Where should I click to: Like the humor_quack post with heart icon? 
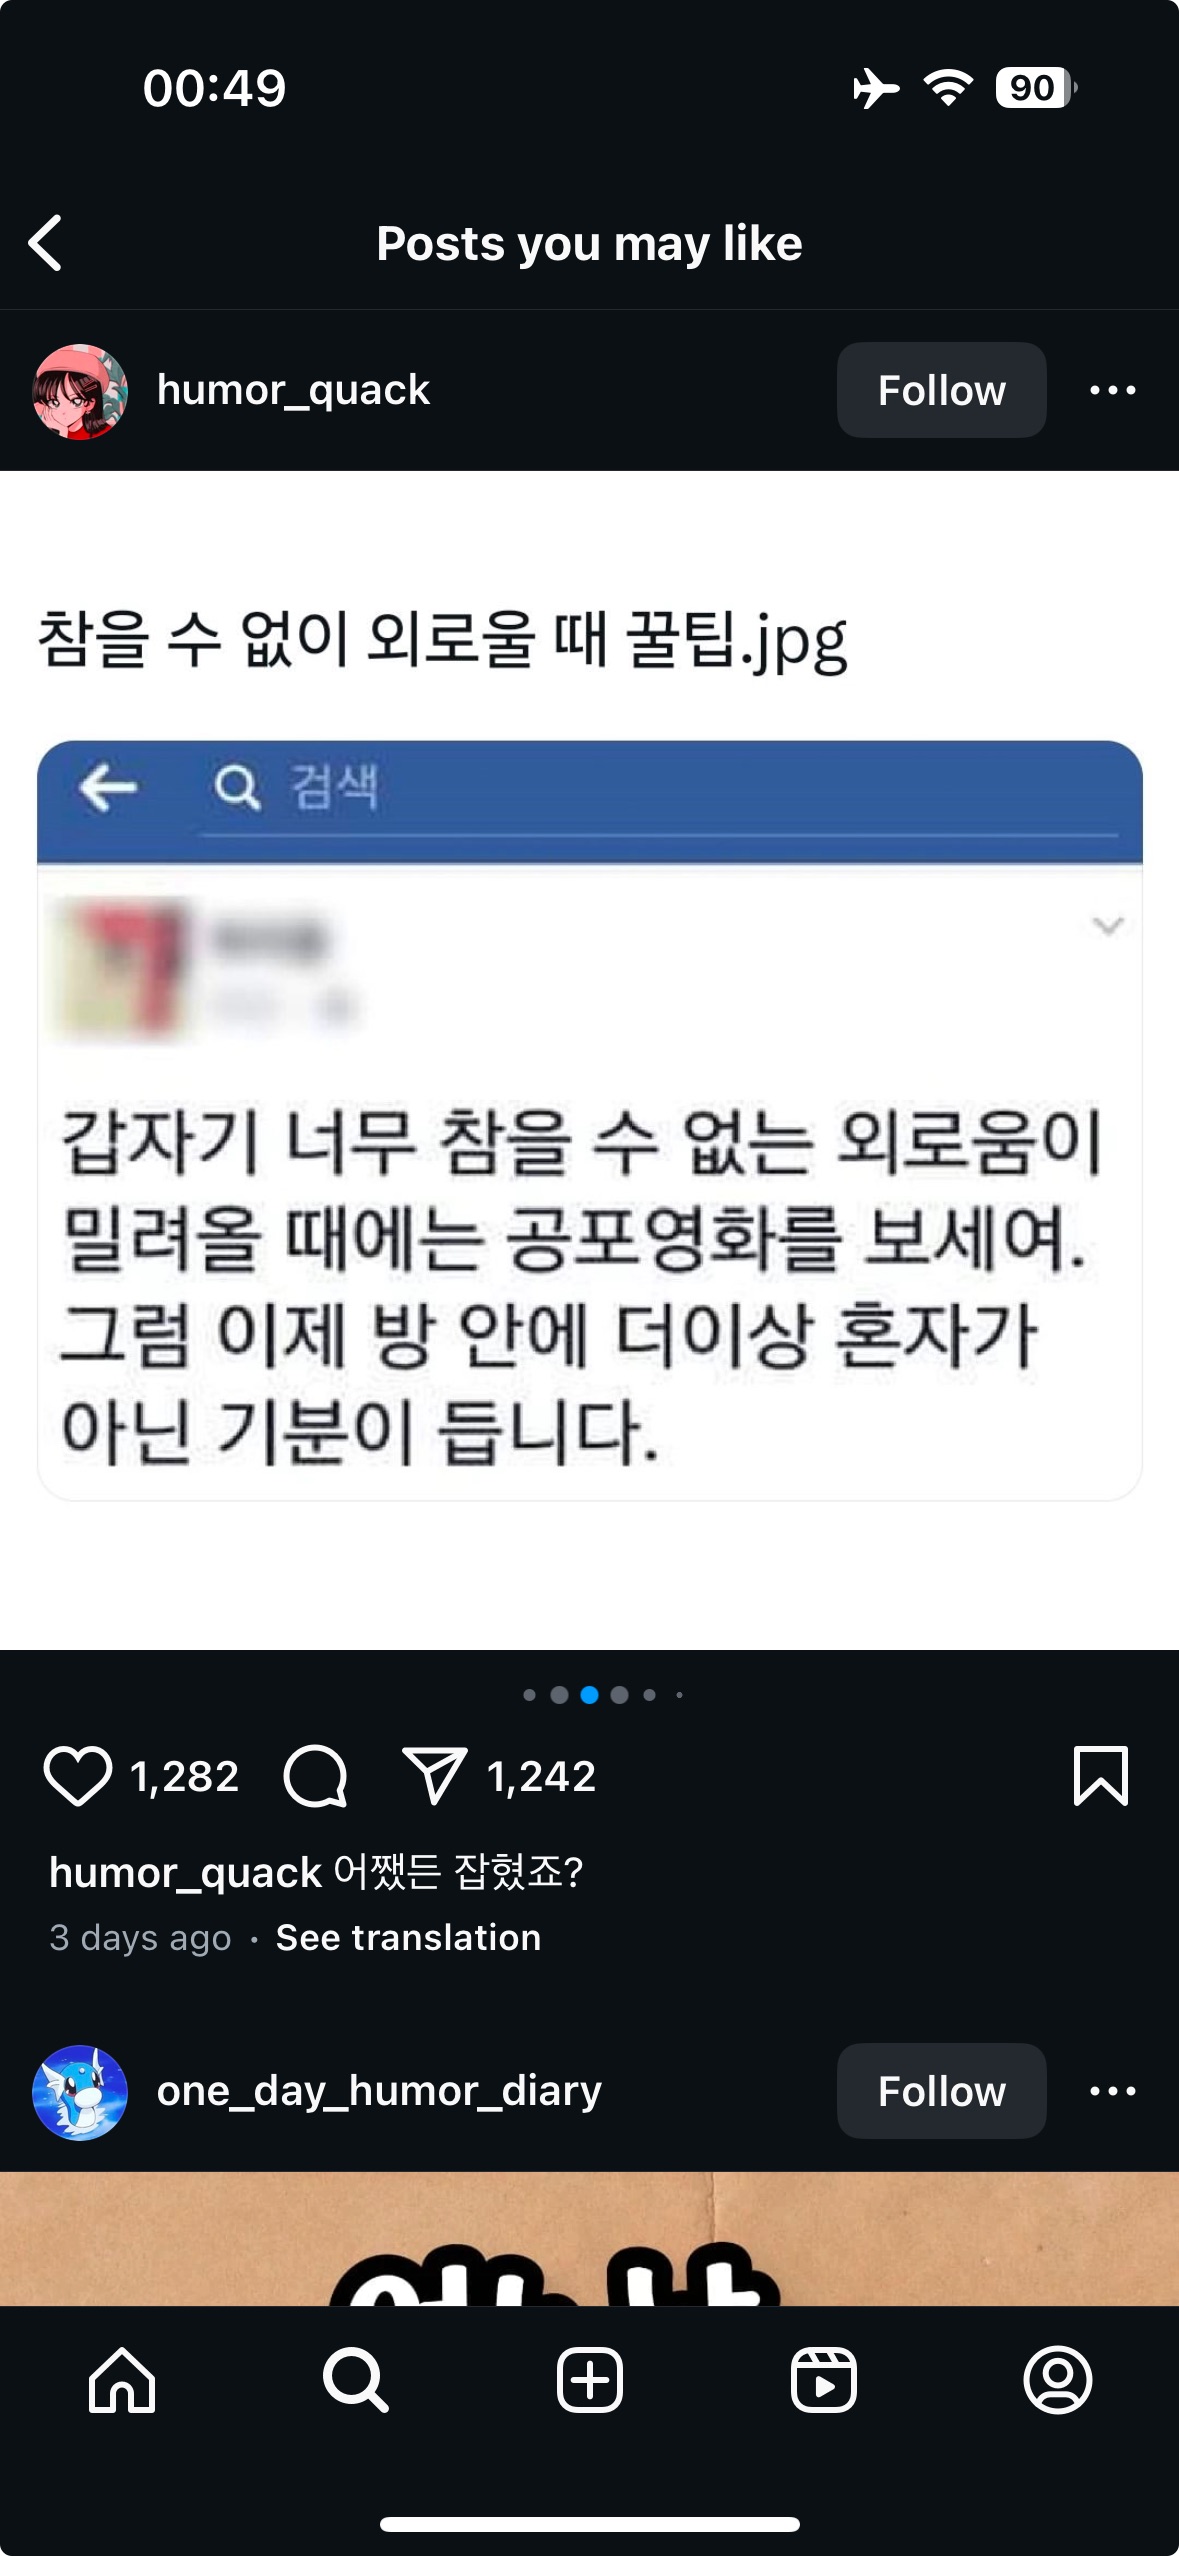tap(77, 1776)
